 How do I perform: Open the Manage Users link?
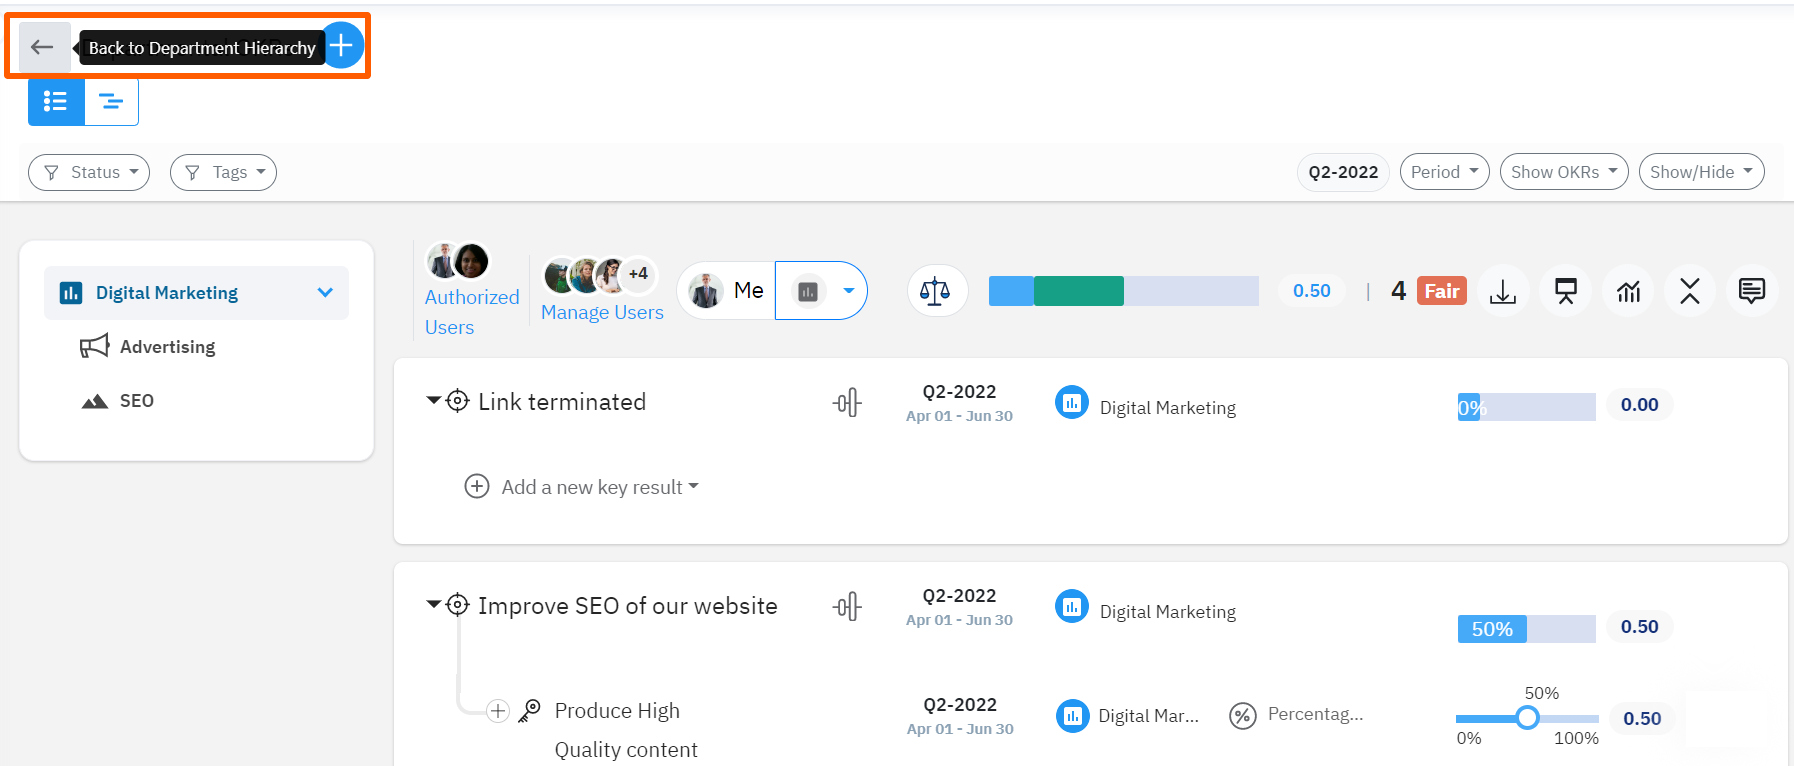602,312
